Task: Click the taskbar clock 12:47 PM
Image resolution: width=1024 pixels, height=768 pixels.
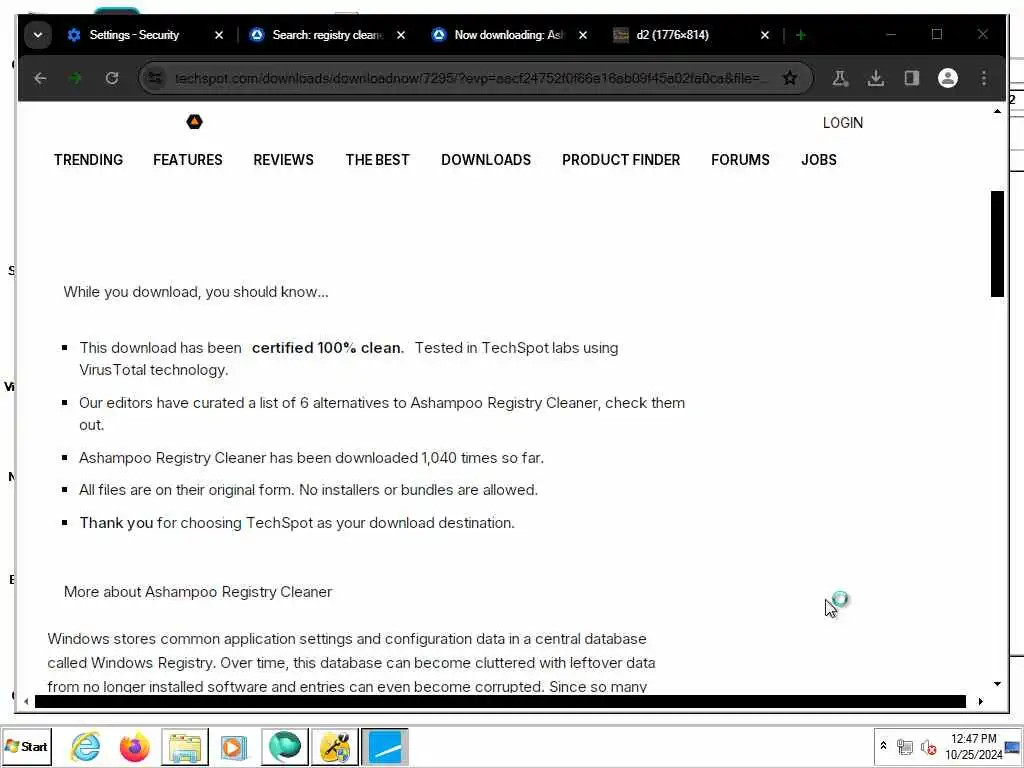Action: tap(974, 739)
